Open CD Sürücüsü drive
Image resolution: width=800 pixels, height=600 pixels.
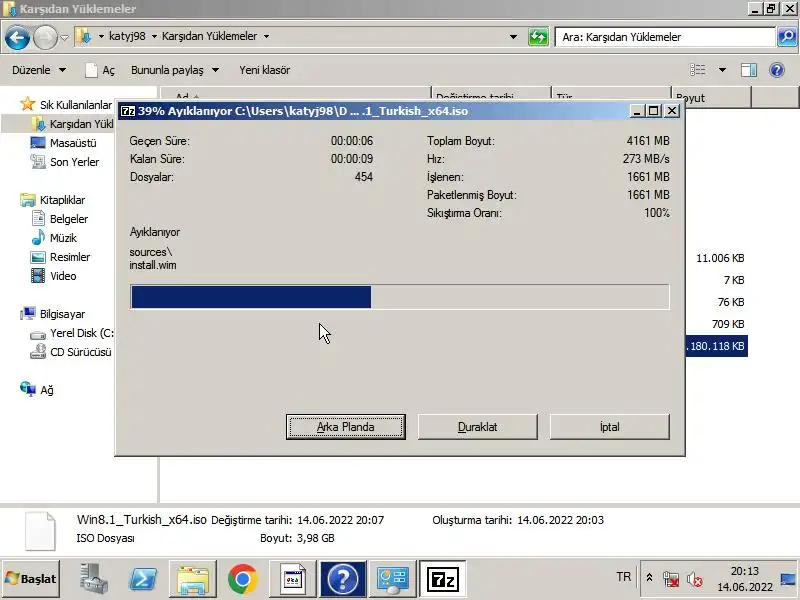pyautogui.click(x=70, y=352)
